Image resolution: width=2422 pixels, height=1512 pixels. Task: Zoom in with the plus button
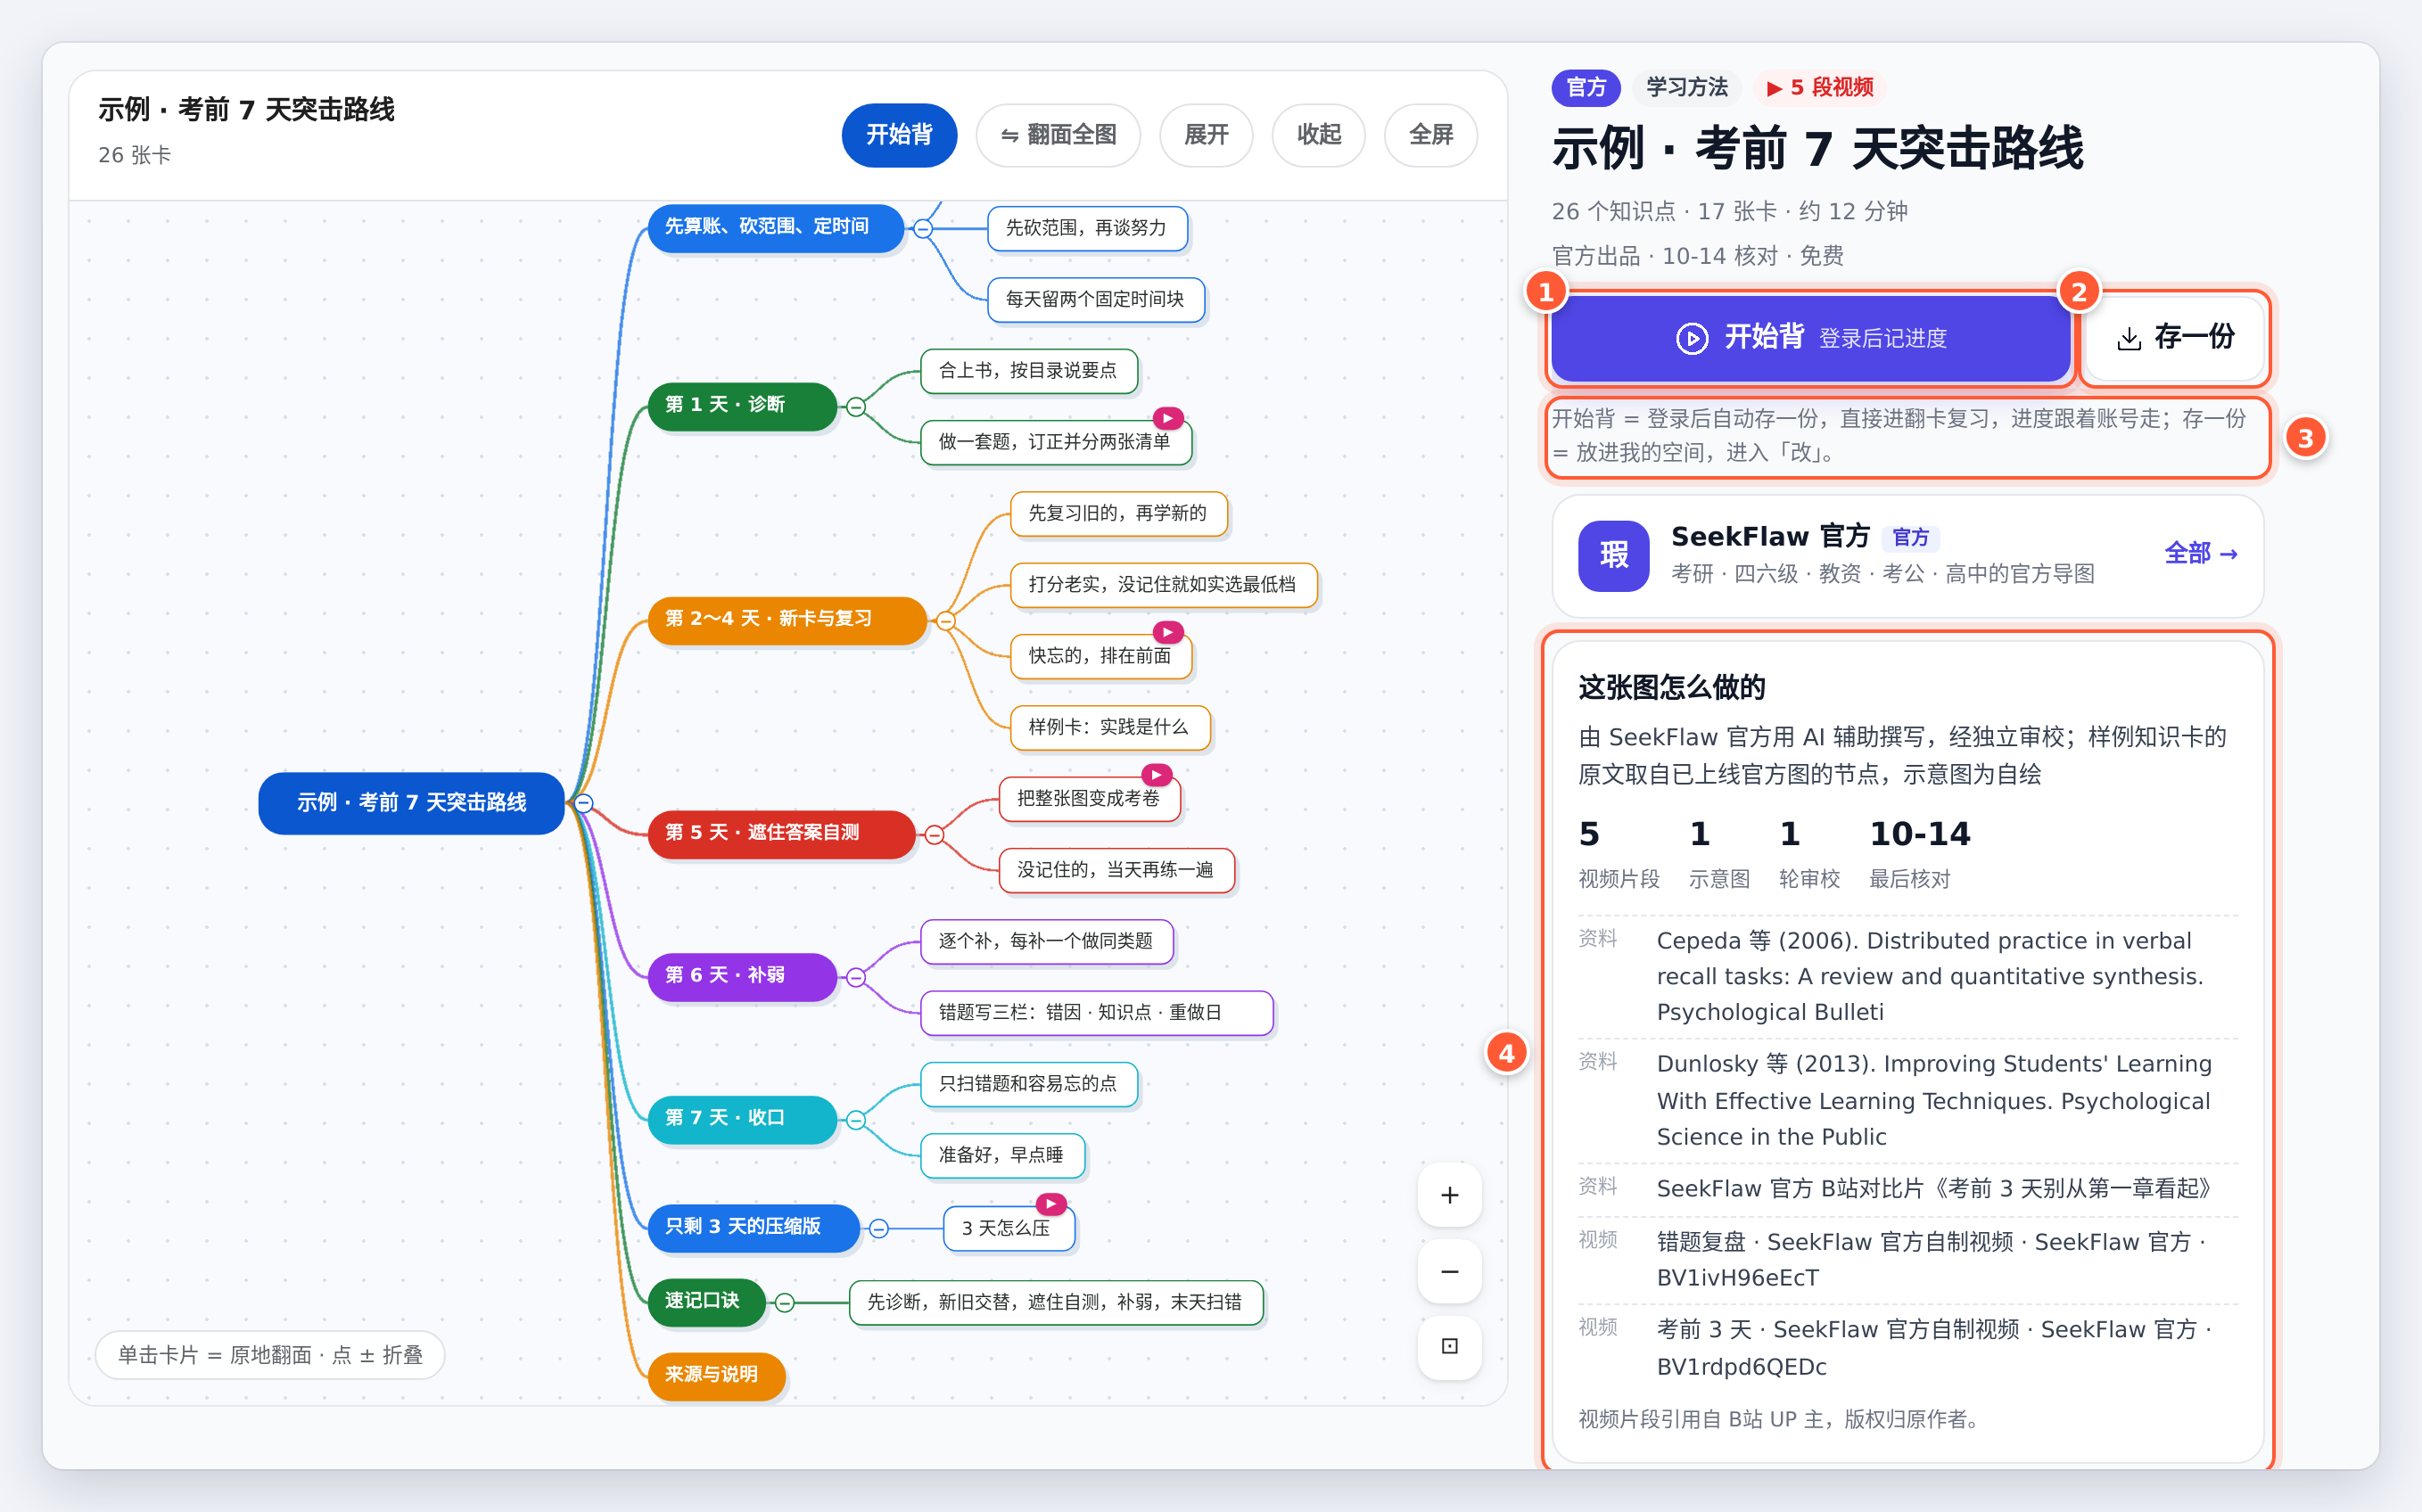coord(1449,1195)
